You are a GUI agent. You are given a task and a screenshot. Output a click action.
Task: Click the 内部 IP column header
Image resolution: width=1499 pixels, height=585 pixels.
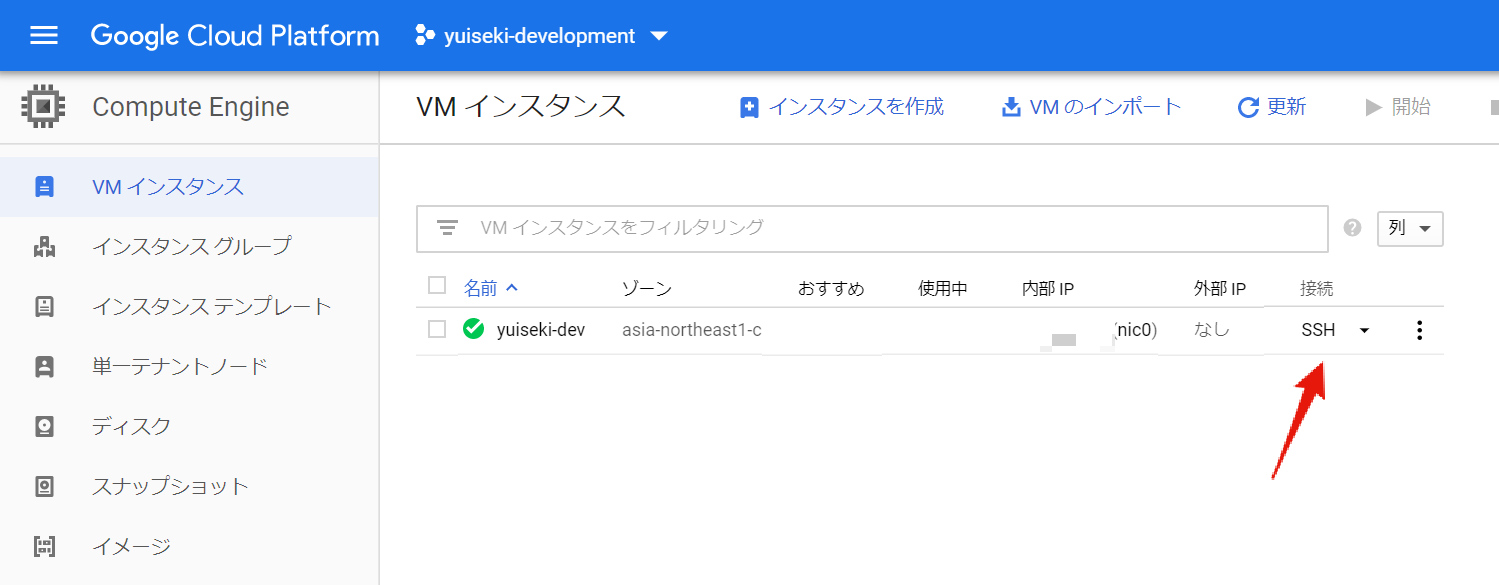1048,289
